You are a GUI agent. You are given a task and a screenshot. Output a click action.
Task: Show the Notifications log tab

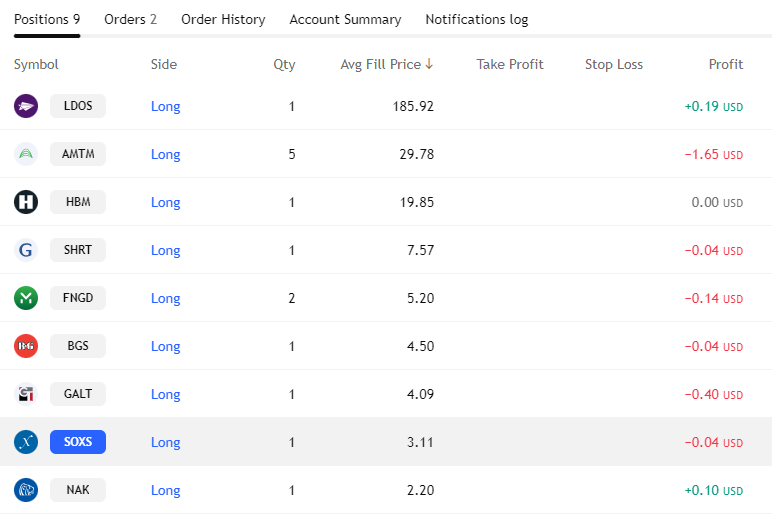click(476, 19)
